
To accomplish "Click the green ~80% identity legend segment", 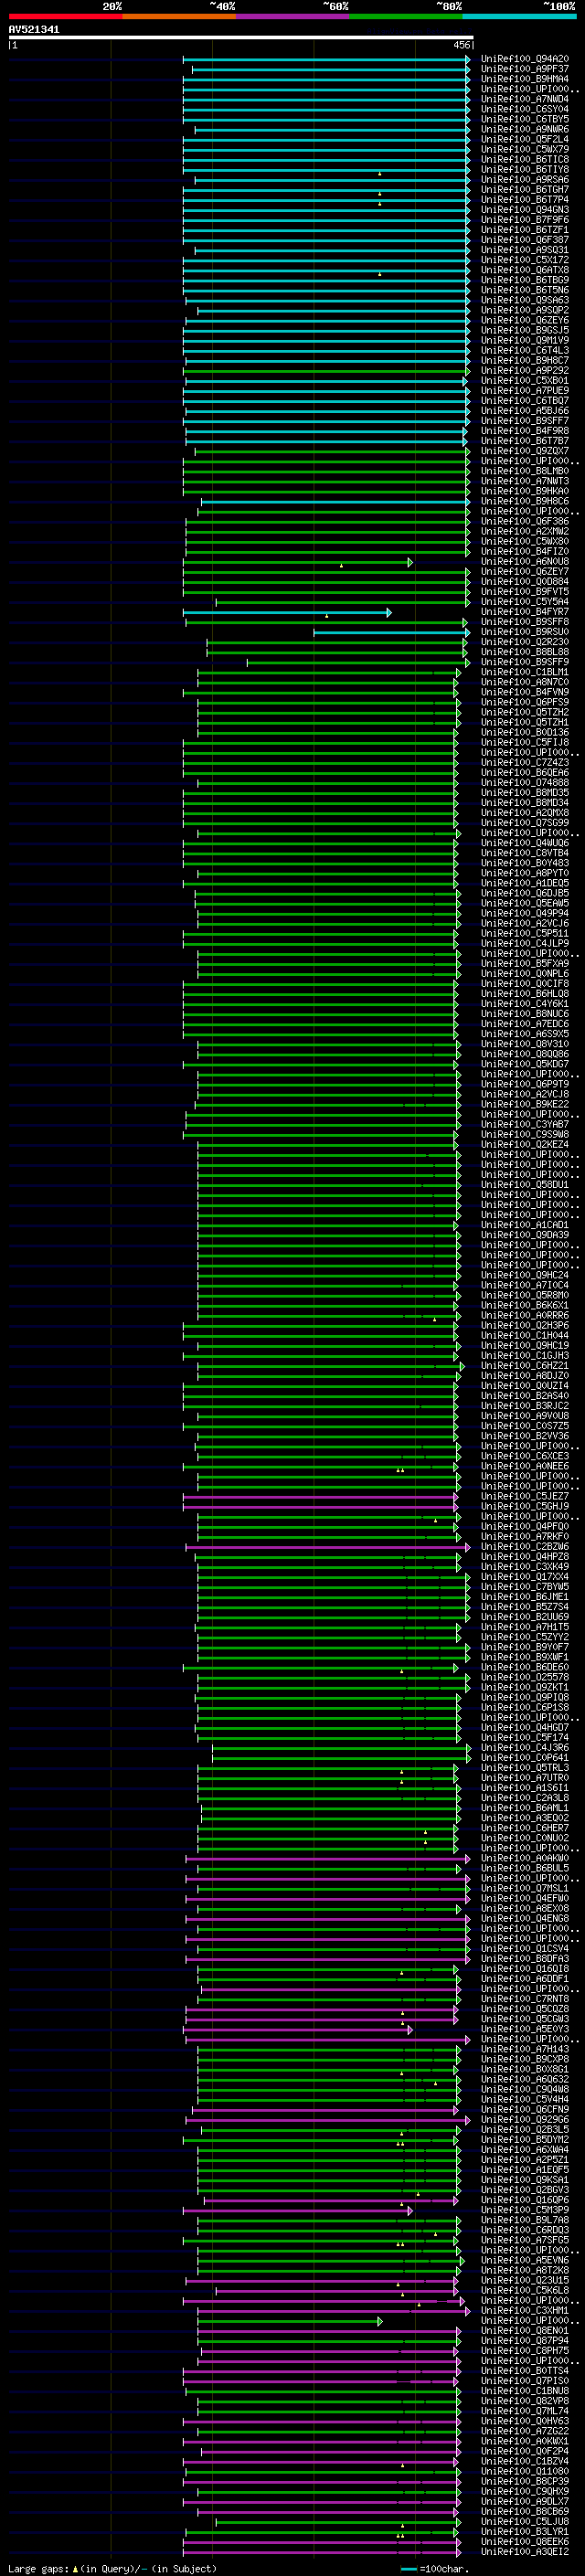I will [x=406, y=16].
